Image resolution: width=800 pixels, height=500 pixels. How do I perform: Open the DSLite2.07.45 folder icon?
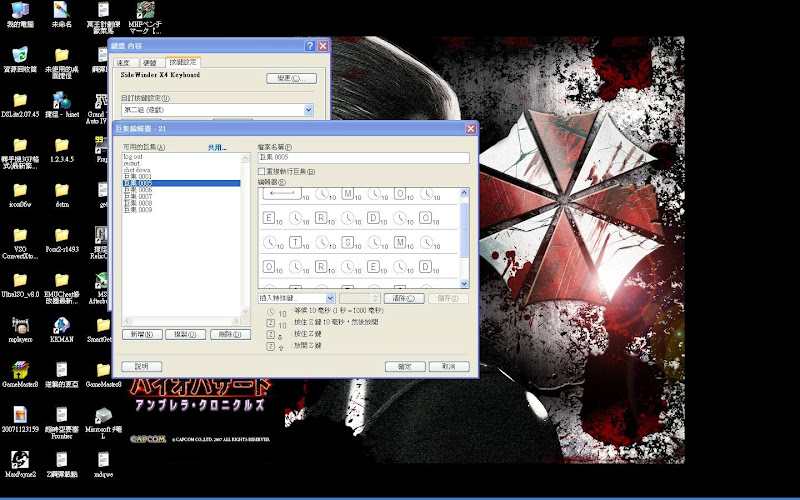click(x=20, y=105)
